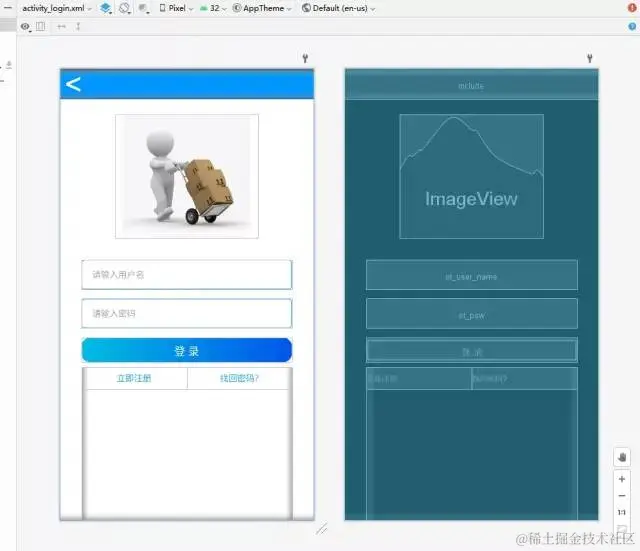Click the vertical expand arrow icon

click(78, 27)
